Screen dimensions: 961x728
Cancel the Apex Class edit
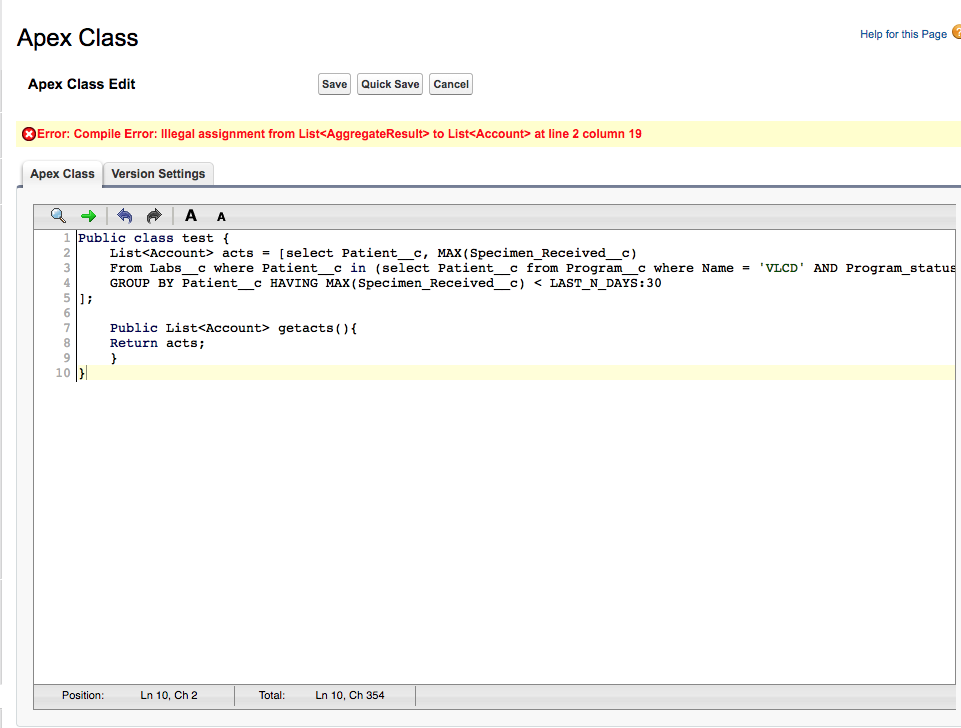point(450,84)
